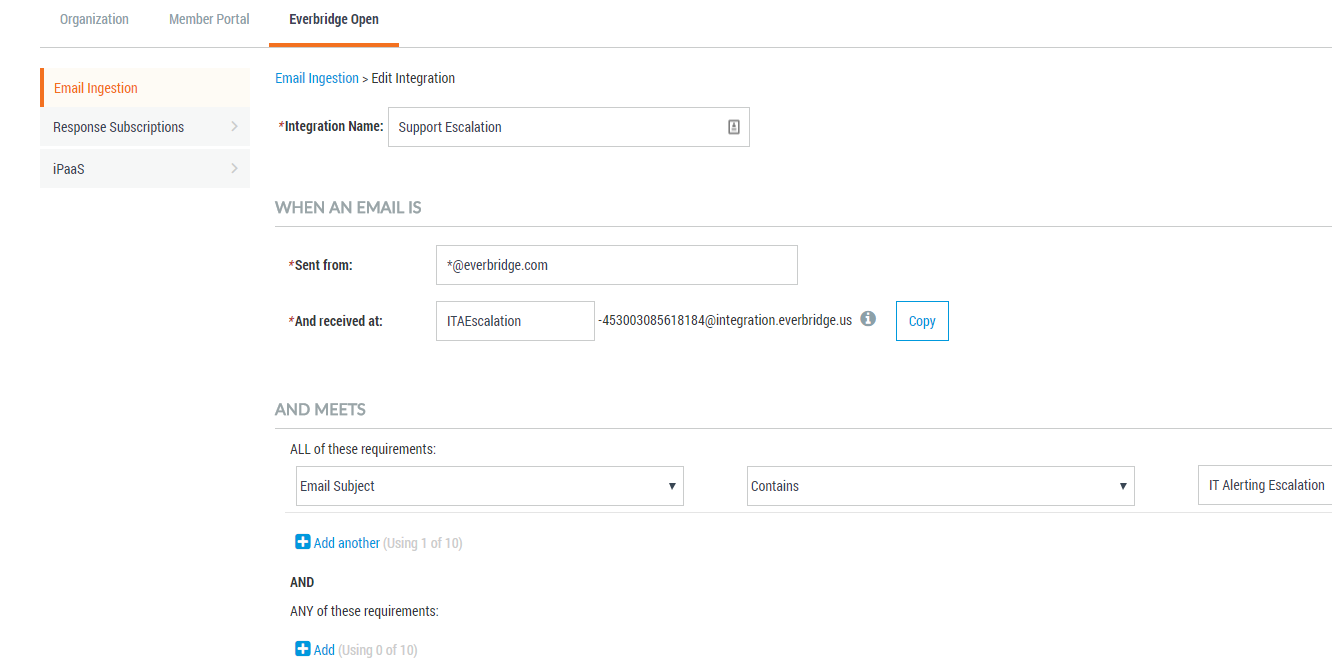Image resolution: width=1332 pixels, height=664 pixels.
Task: Click the Sent from input field
Action: [616, 264]
